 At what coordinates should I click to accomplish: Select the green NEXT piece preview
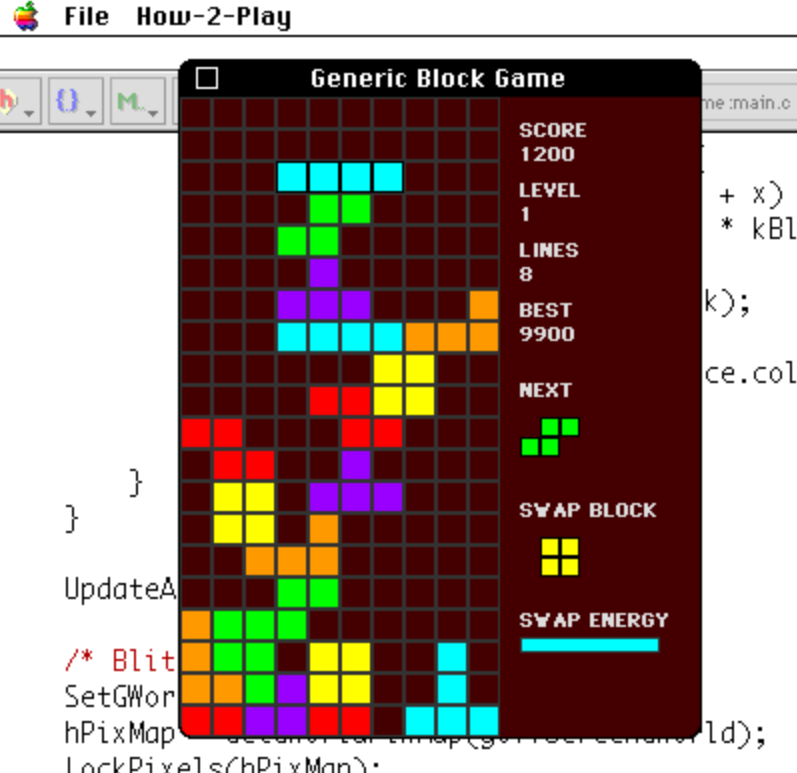click(x=550, y=437)
